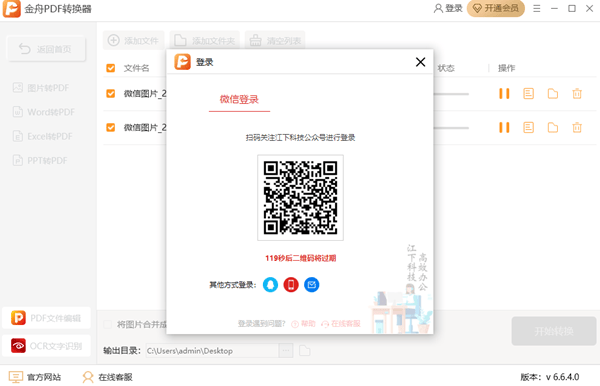Open folder icon in first file row
600x386 pixels.
553,94
